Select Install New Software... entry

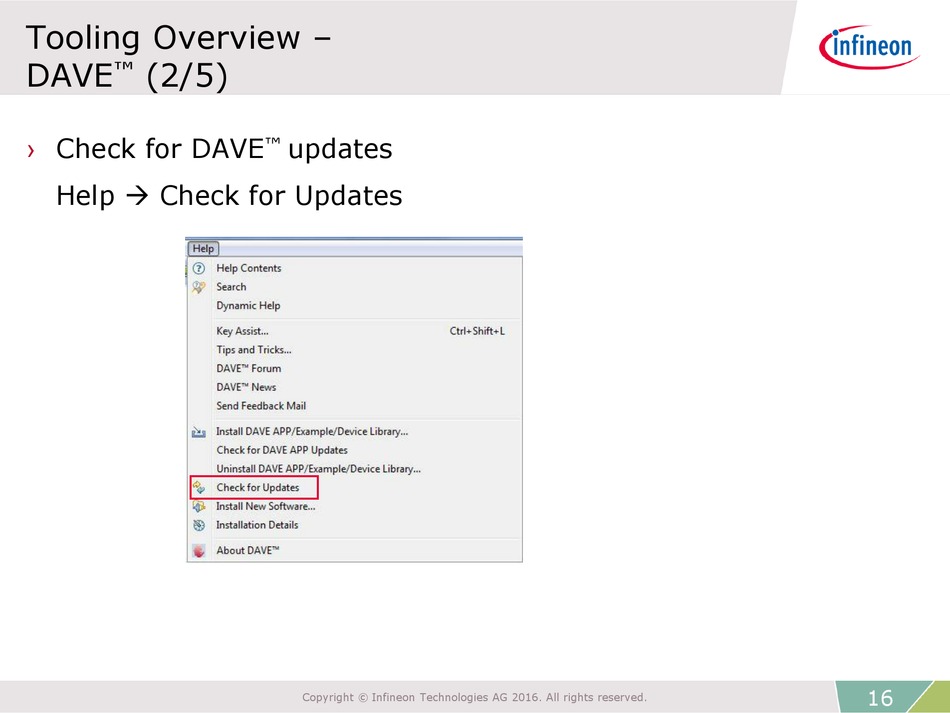[x=354, y=506]
